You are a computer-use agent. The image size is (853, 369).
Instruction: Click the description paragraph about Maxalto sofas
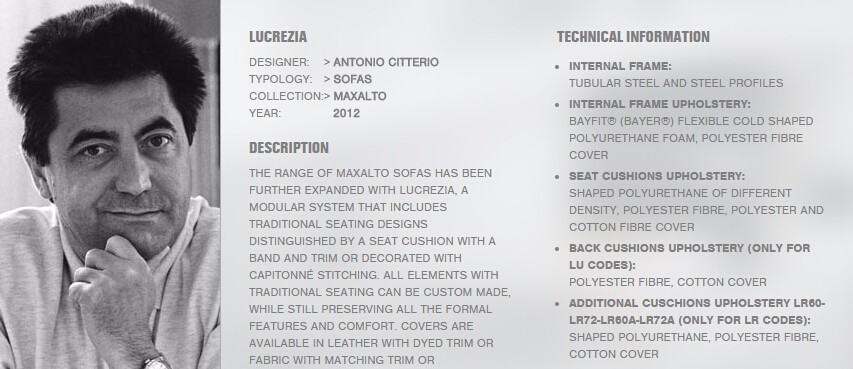(x=380, y=267)
